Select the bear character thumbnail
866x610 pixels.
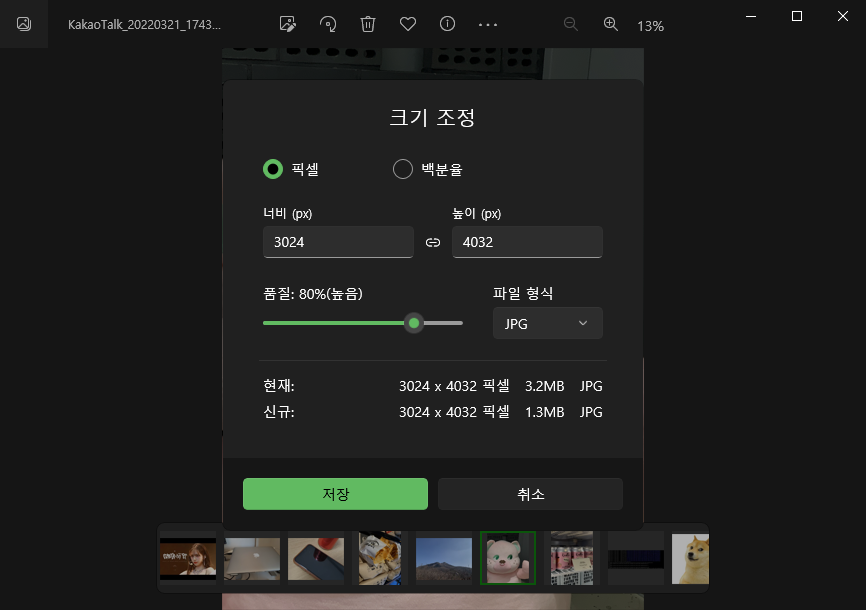coord(508,558)
